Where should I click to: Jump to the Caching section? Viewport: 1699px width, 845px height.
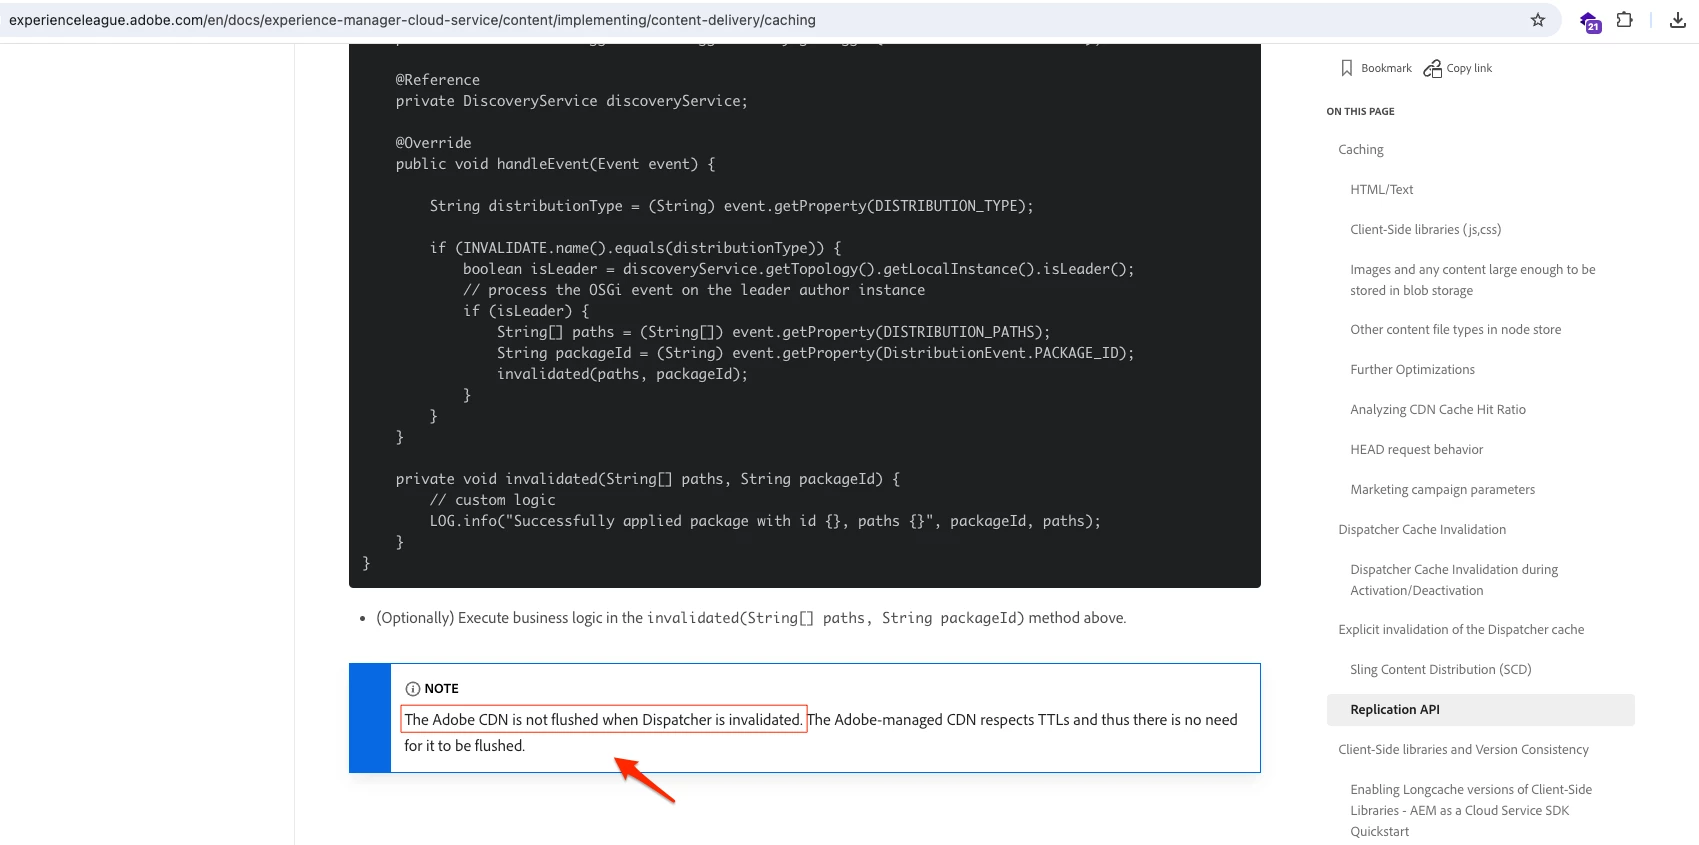[1361, 150]
